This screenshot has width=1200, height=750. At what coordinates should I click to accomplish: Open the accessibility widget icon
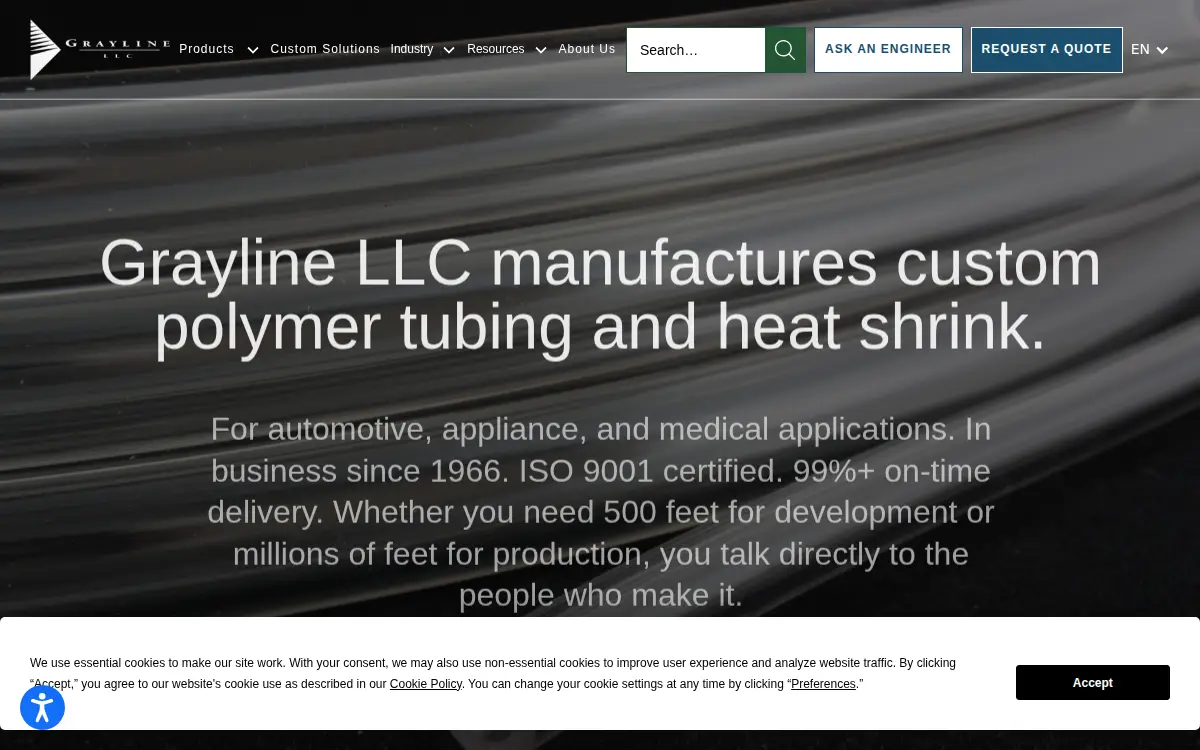pyautogui.click(x=42, y=708)
